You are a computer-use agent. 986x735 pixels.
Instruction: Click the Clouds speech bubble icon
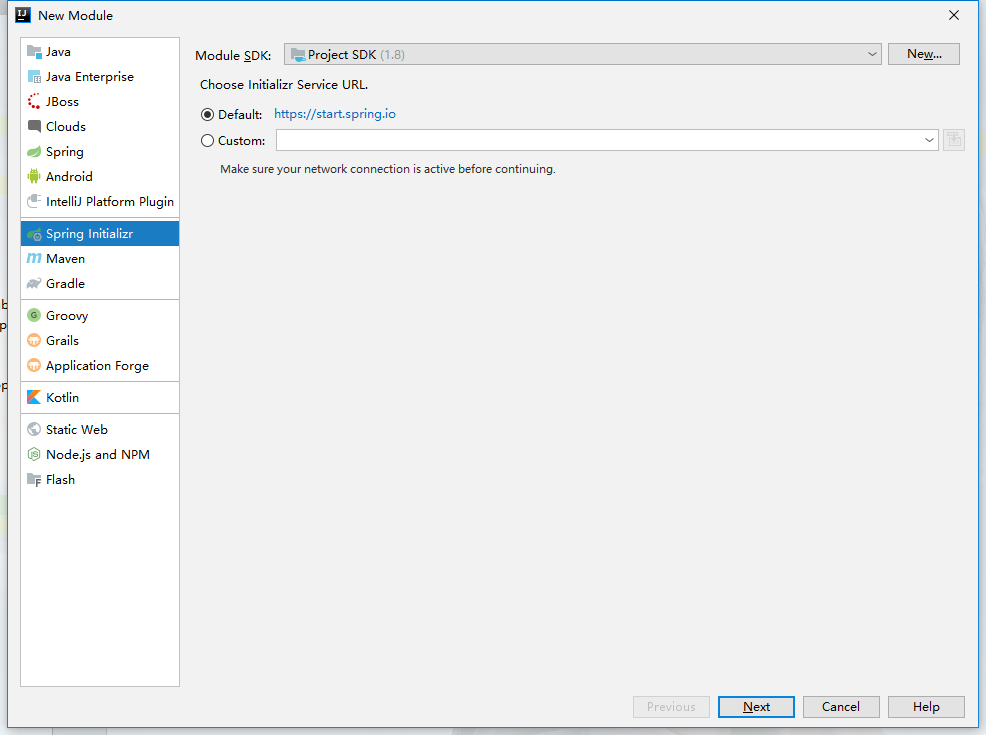34,126
